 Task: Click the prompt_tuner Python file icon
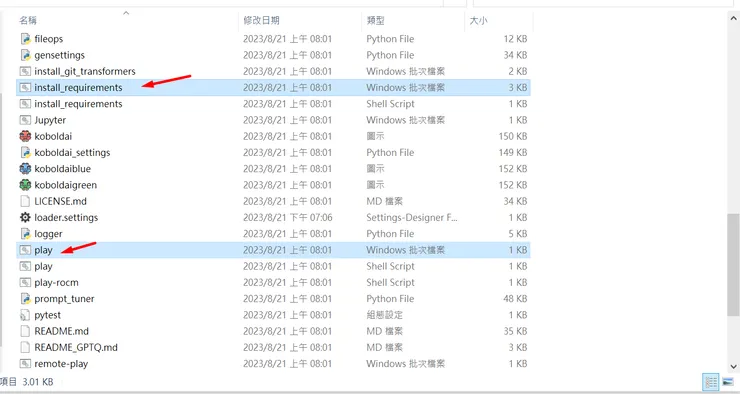coord(25,299)
